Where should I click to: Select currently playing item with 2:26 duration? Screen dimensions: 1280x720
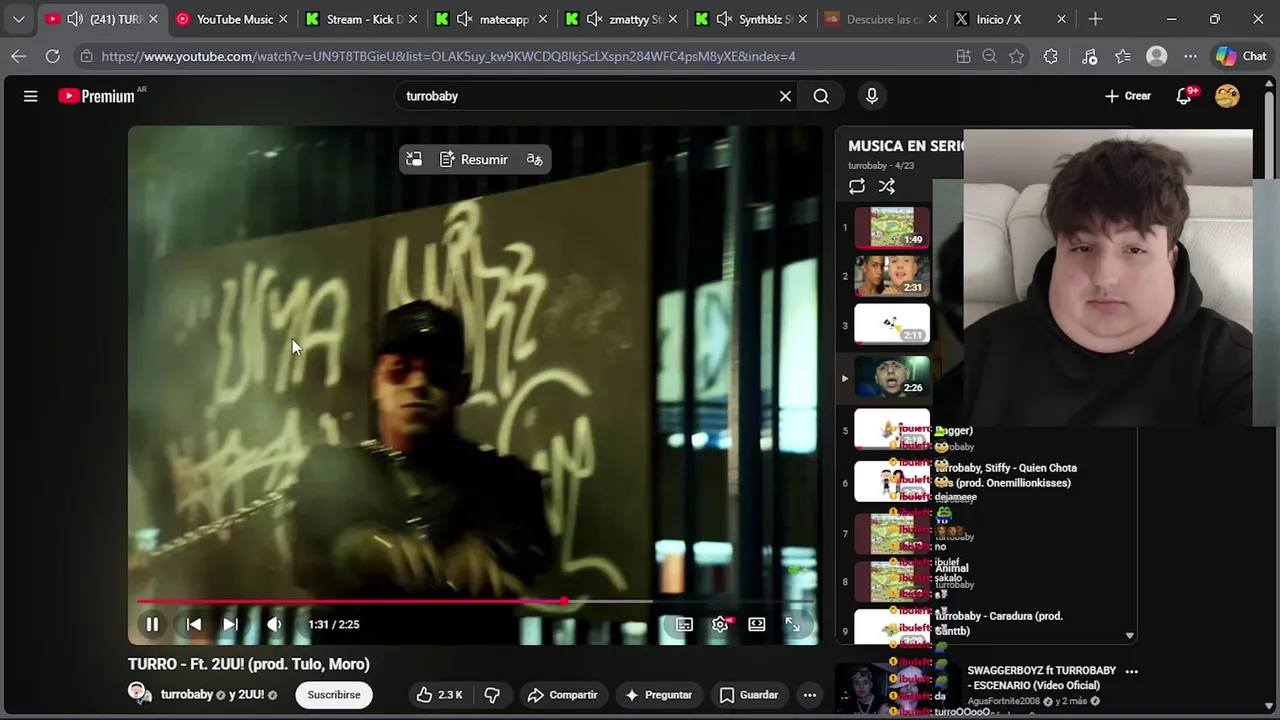pyautogui.click(x=892, y=376)
